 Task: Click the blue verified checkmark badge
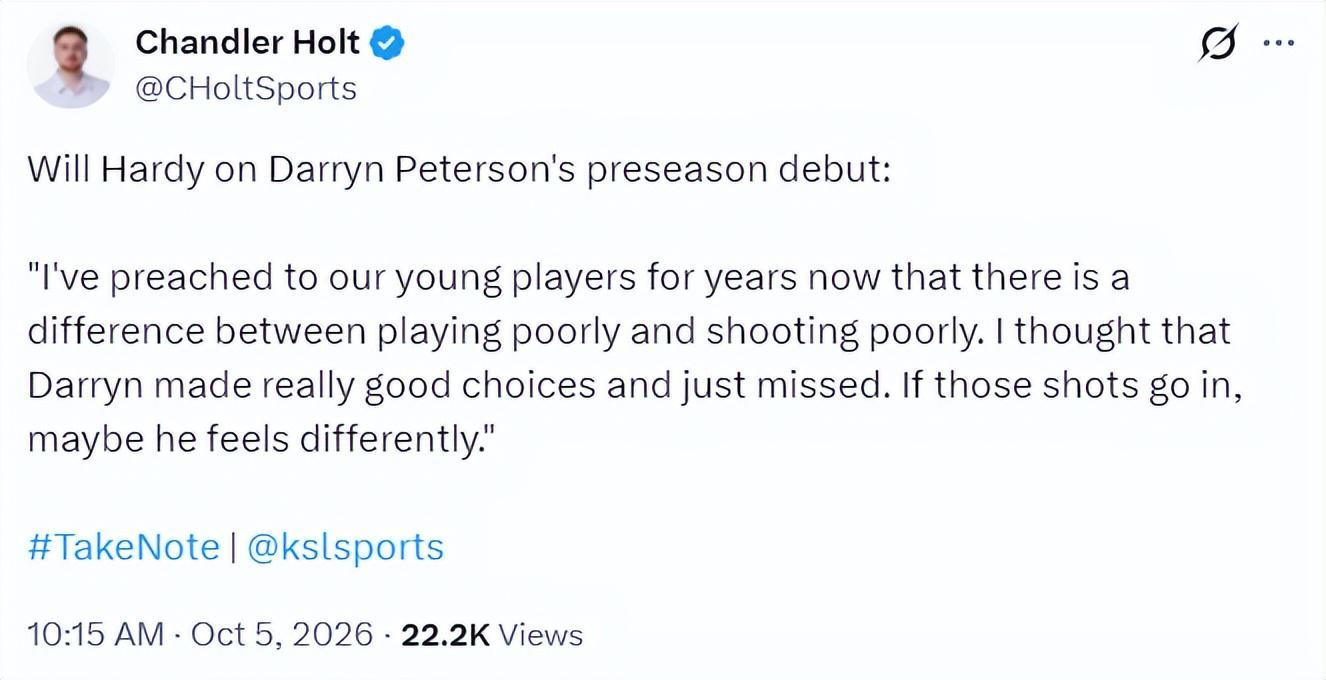pos(387,42)
